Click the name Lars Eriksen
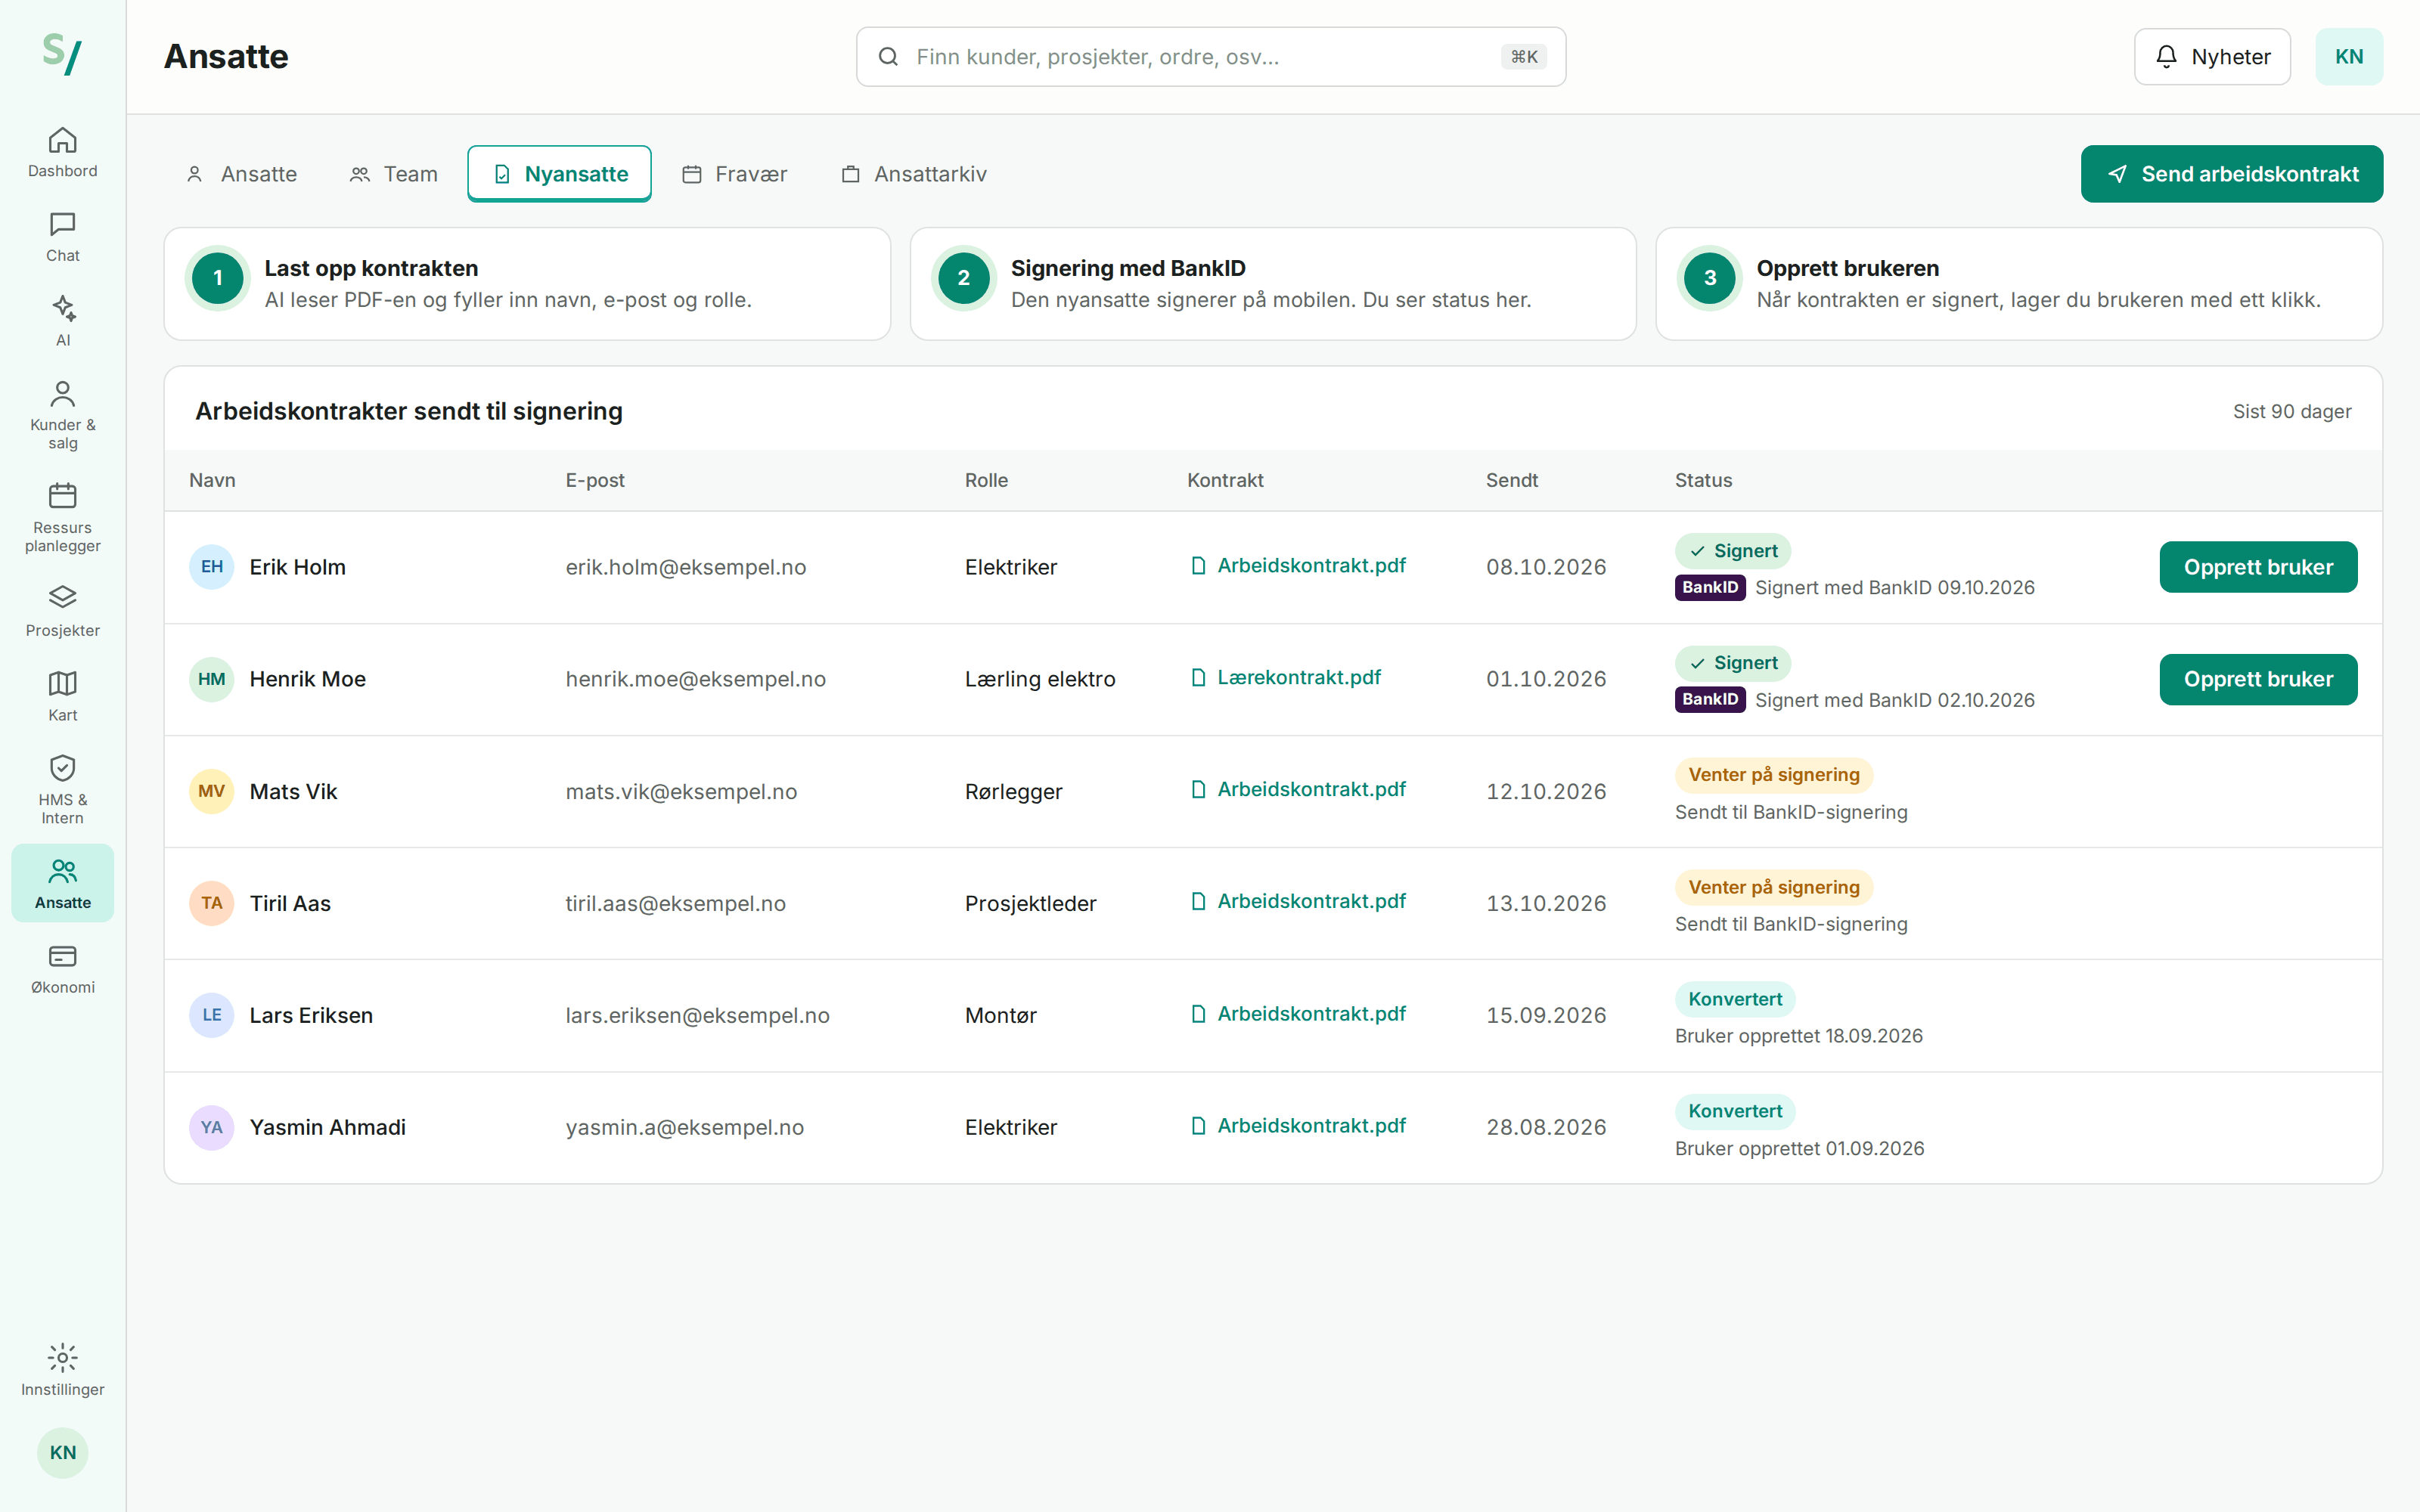Image resolution: width=2420 pixels, height=1512 pixels. (311, 1015)
